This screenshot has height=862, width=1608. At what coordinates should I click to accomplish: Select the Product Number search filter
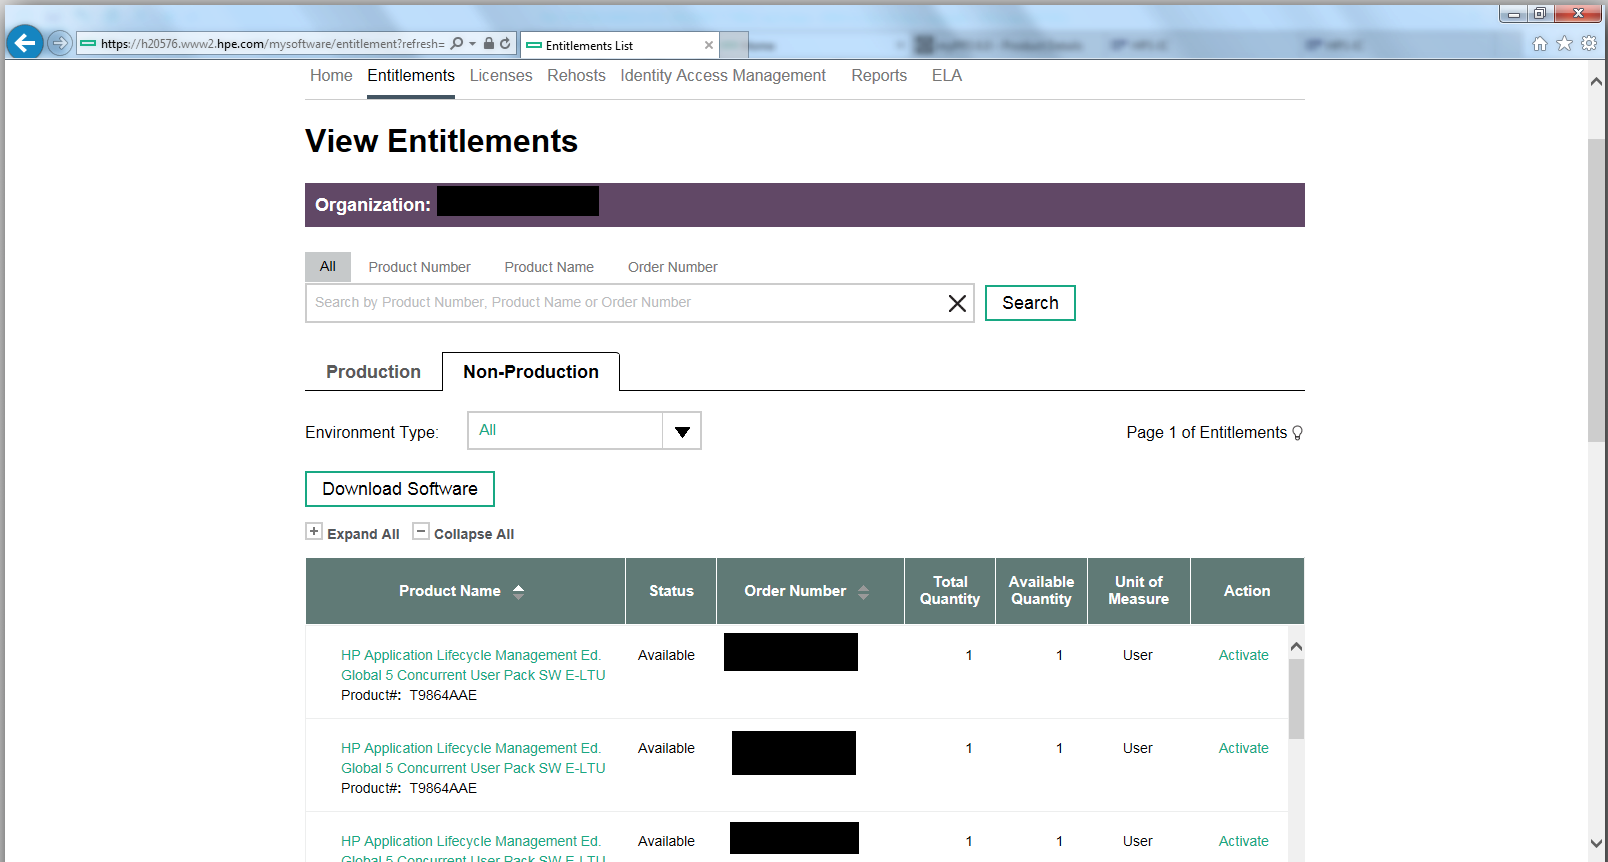[x=419, y=267]
